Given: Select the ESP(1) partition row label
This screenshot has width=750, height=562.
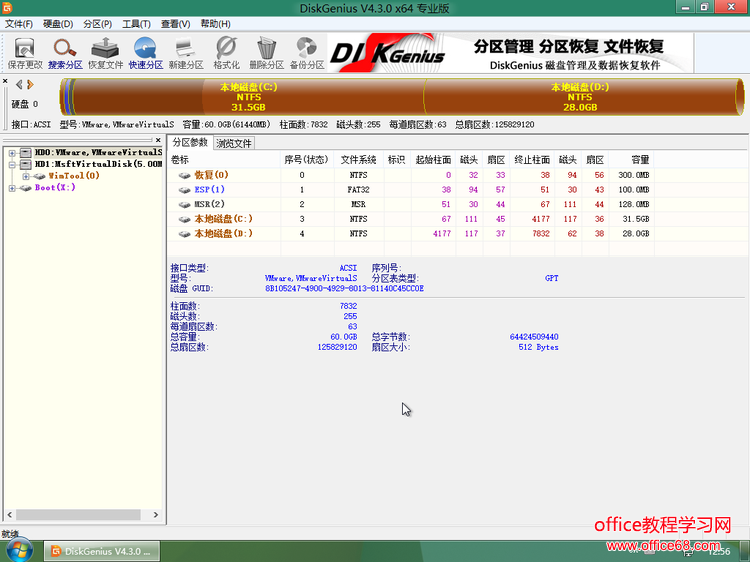Looking at the screenshot, I should point(210,190).
